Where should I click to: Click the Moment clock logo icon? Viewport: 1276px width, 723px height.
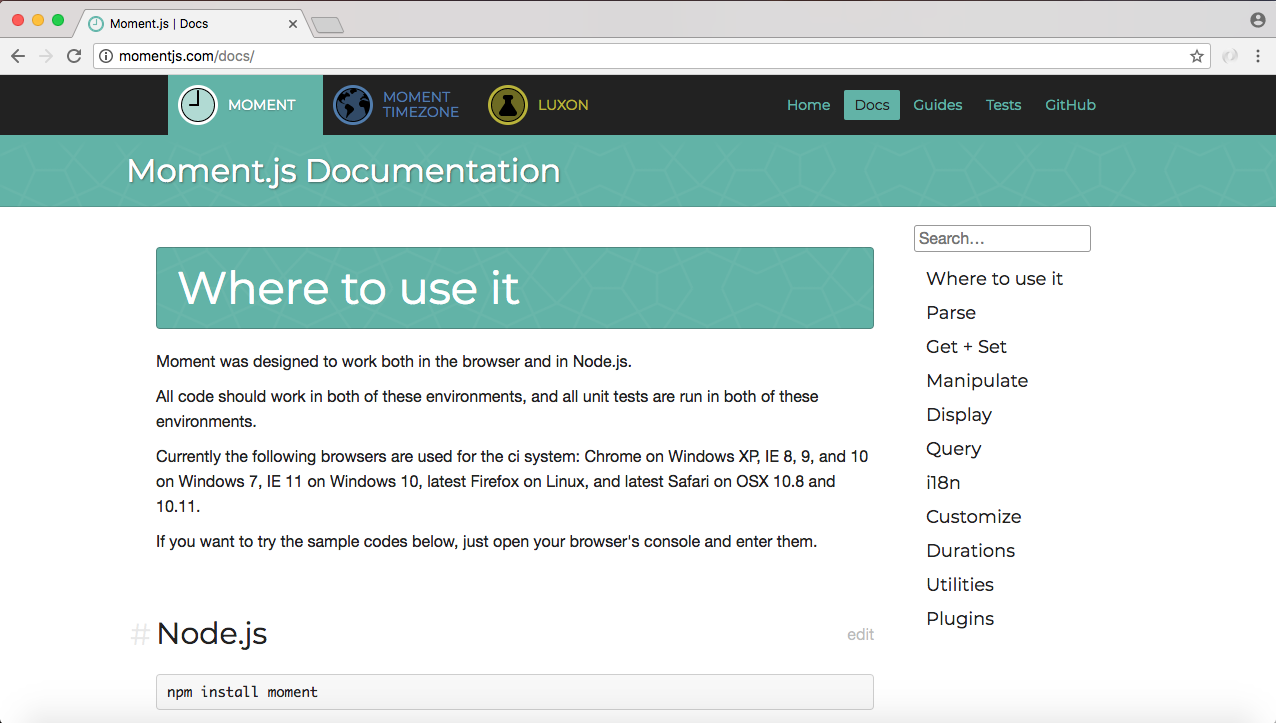coord(198,105)
